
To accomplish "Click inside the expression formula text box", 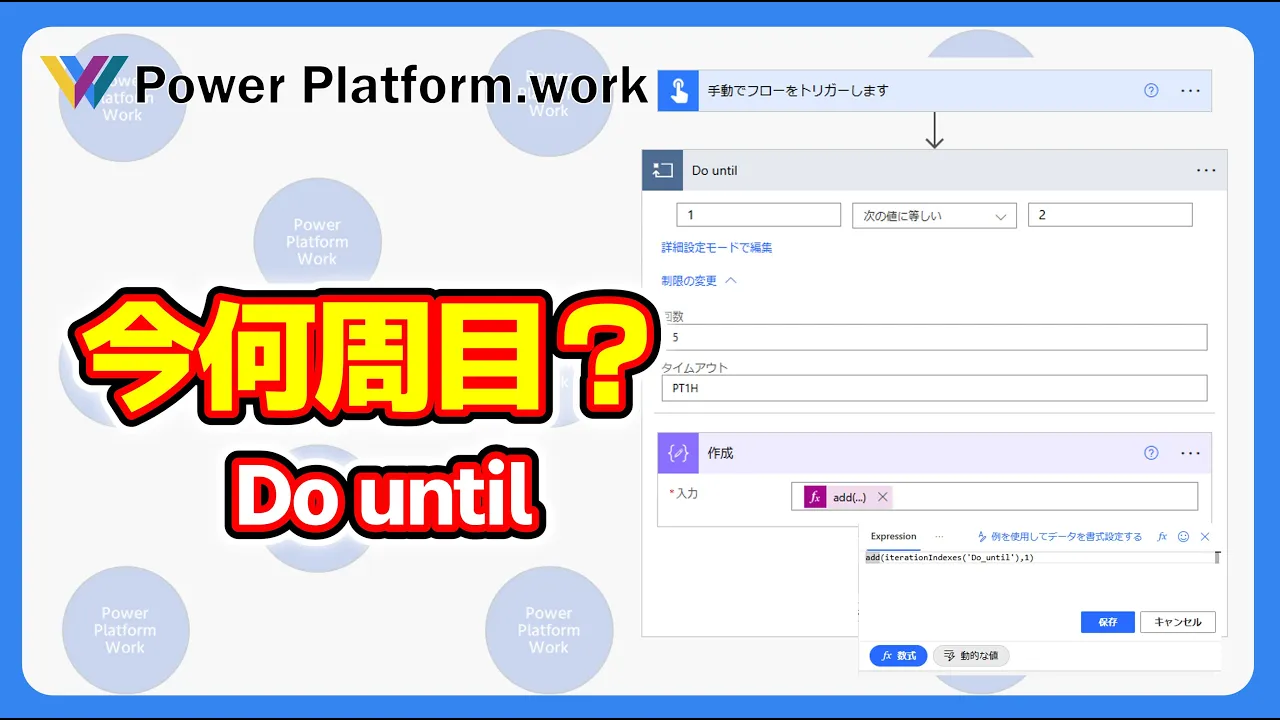I will [x=1038, y=558].
